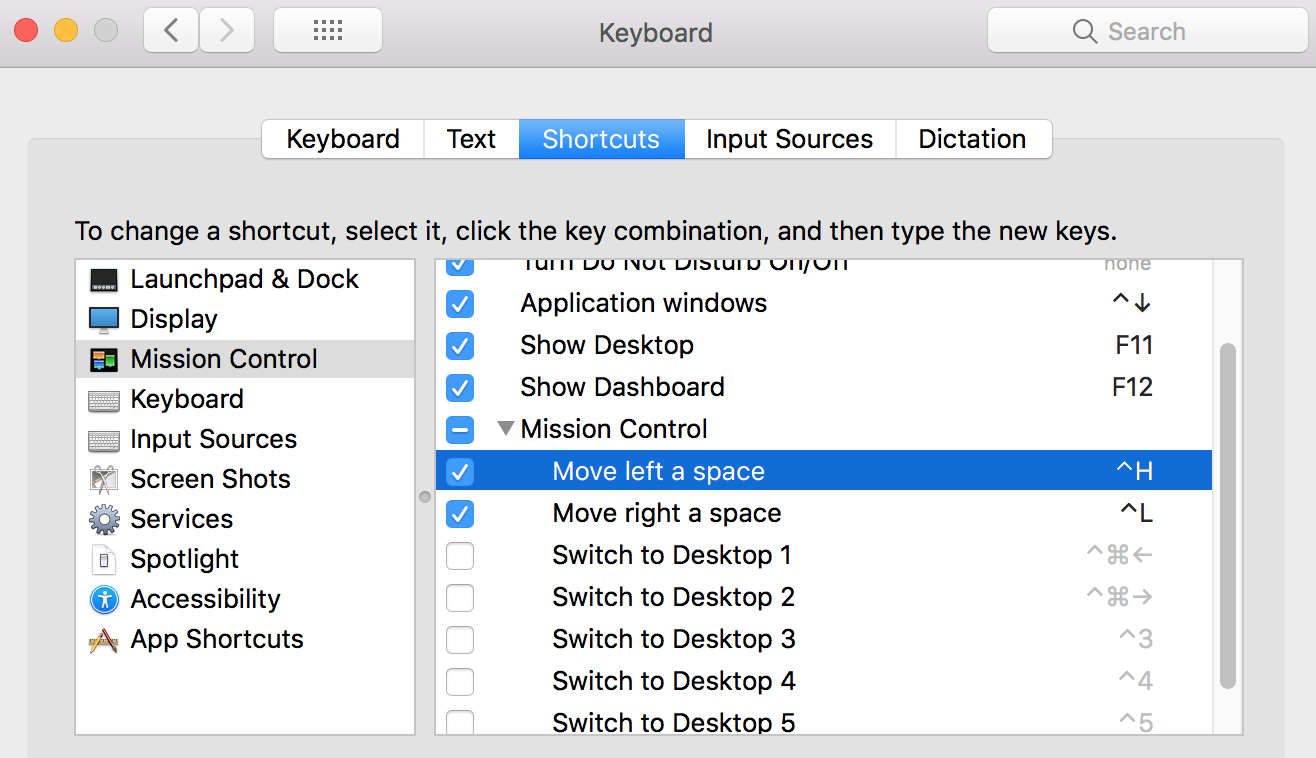
Task: Click the Accessibility icon
Action: 104,599
